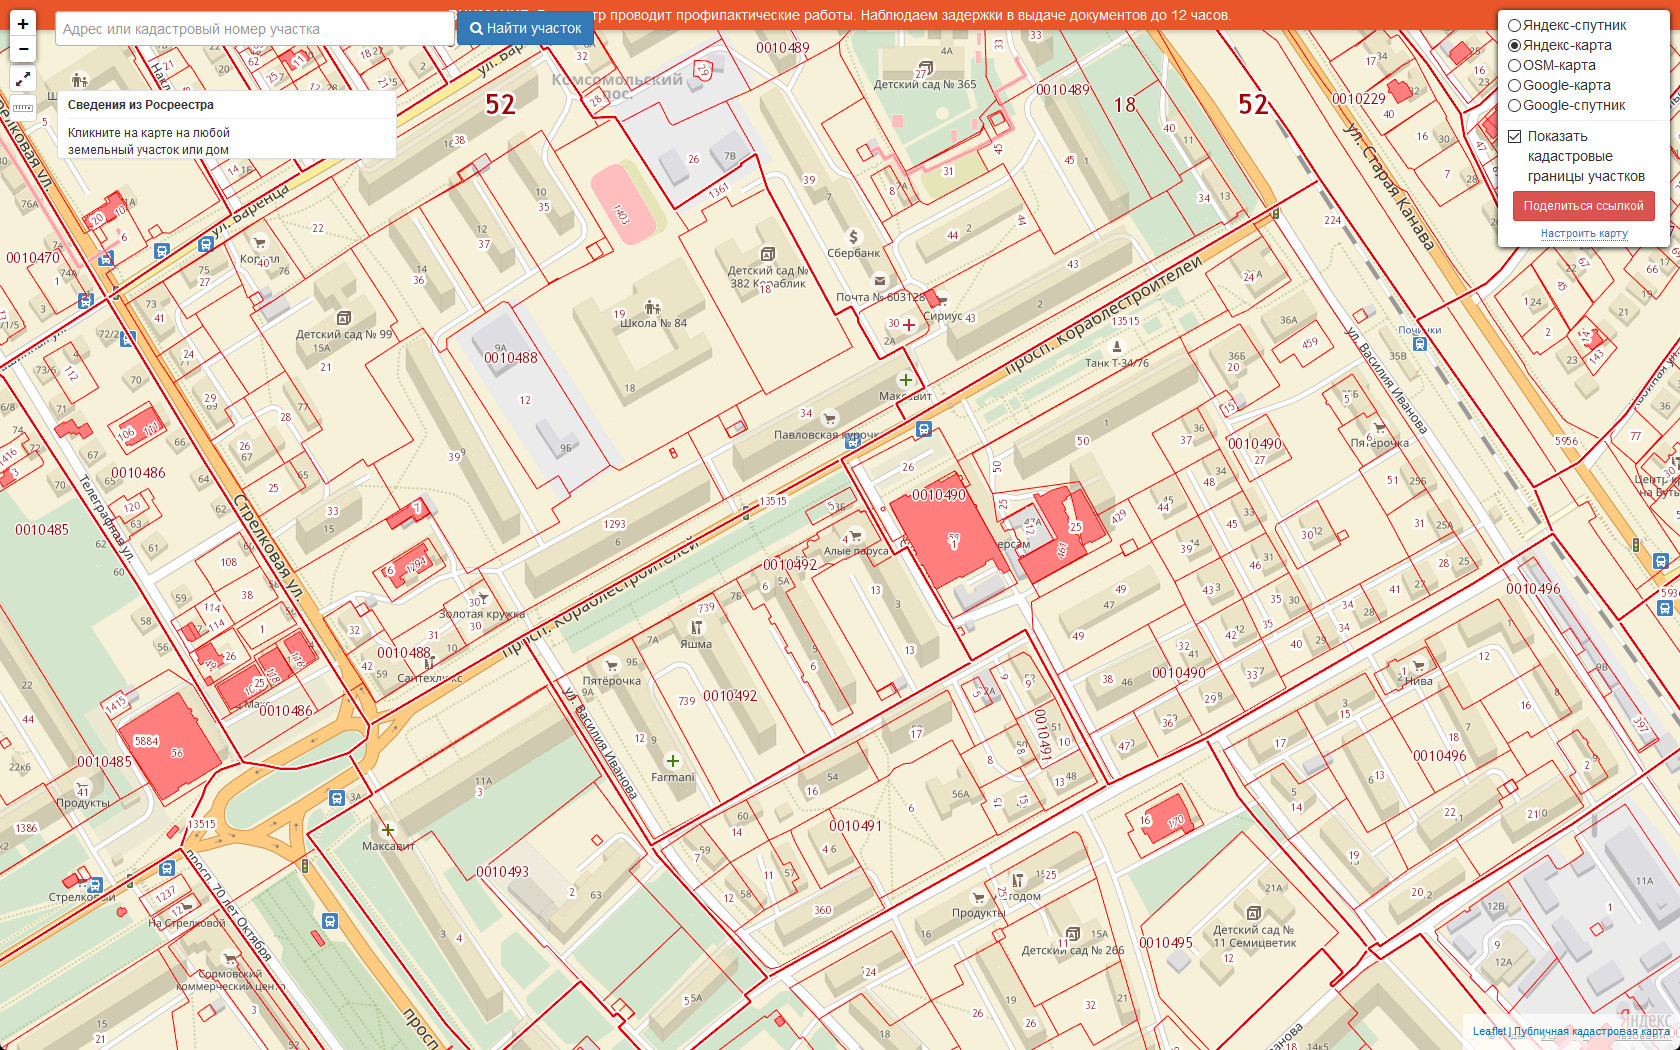Activate the ruler measurement tool
1680x1050 pixels.
coord(23,106)
